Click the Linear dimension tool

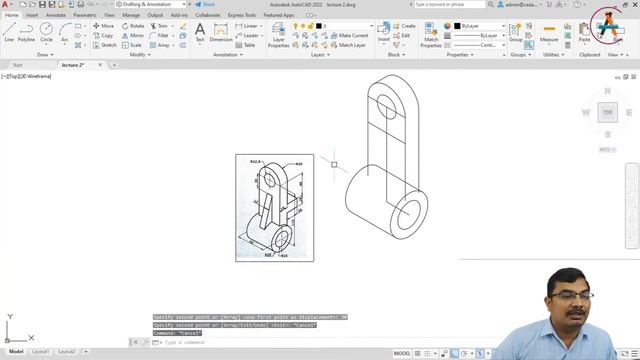247,26
